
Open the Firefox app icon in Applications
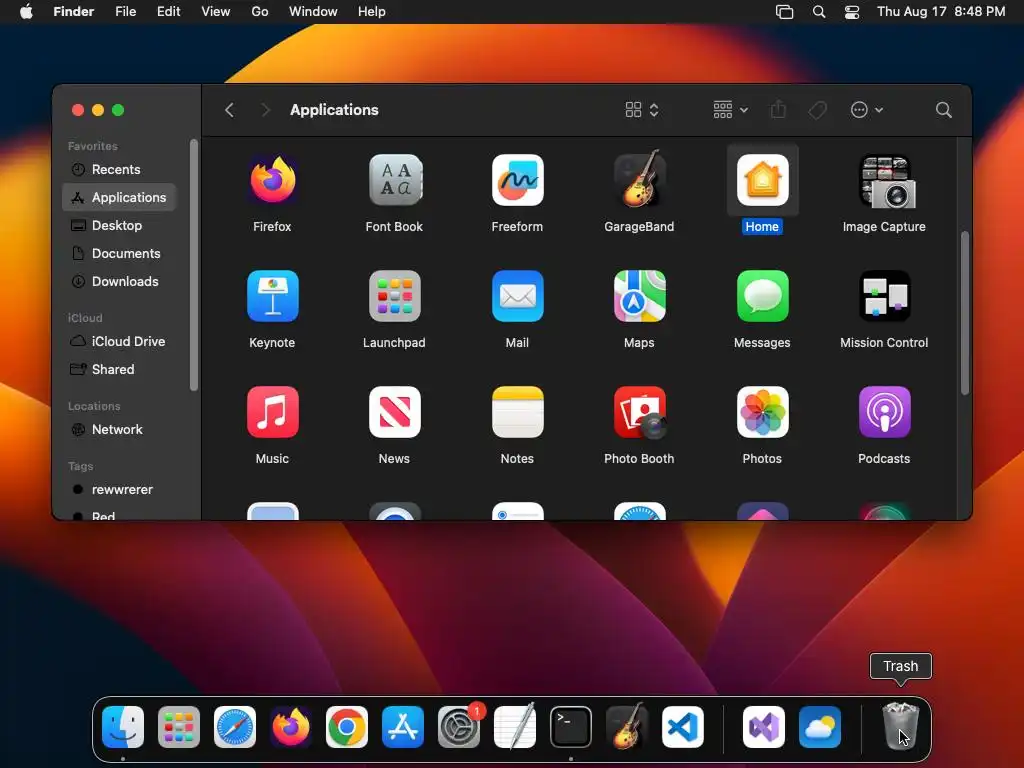click(x=272, y=180)
